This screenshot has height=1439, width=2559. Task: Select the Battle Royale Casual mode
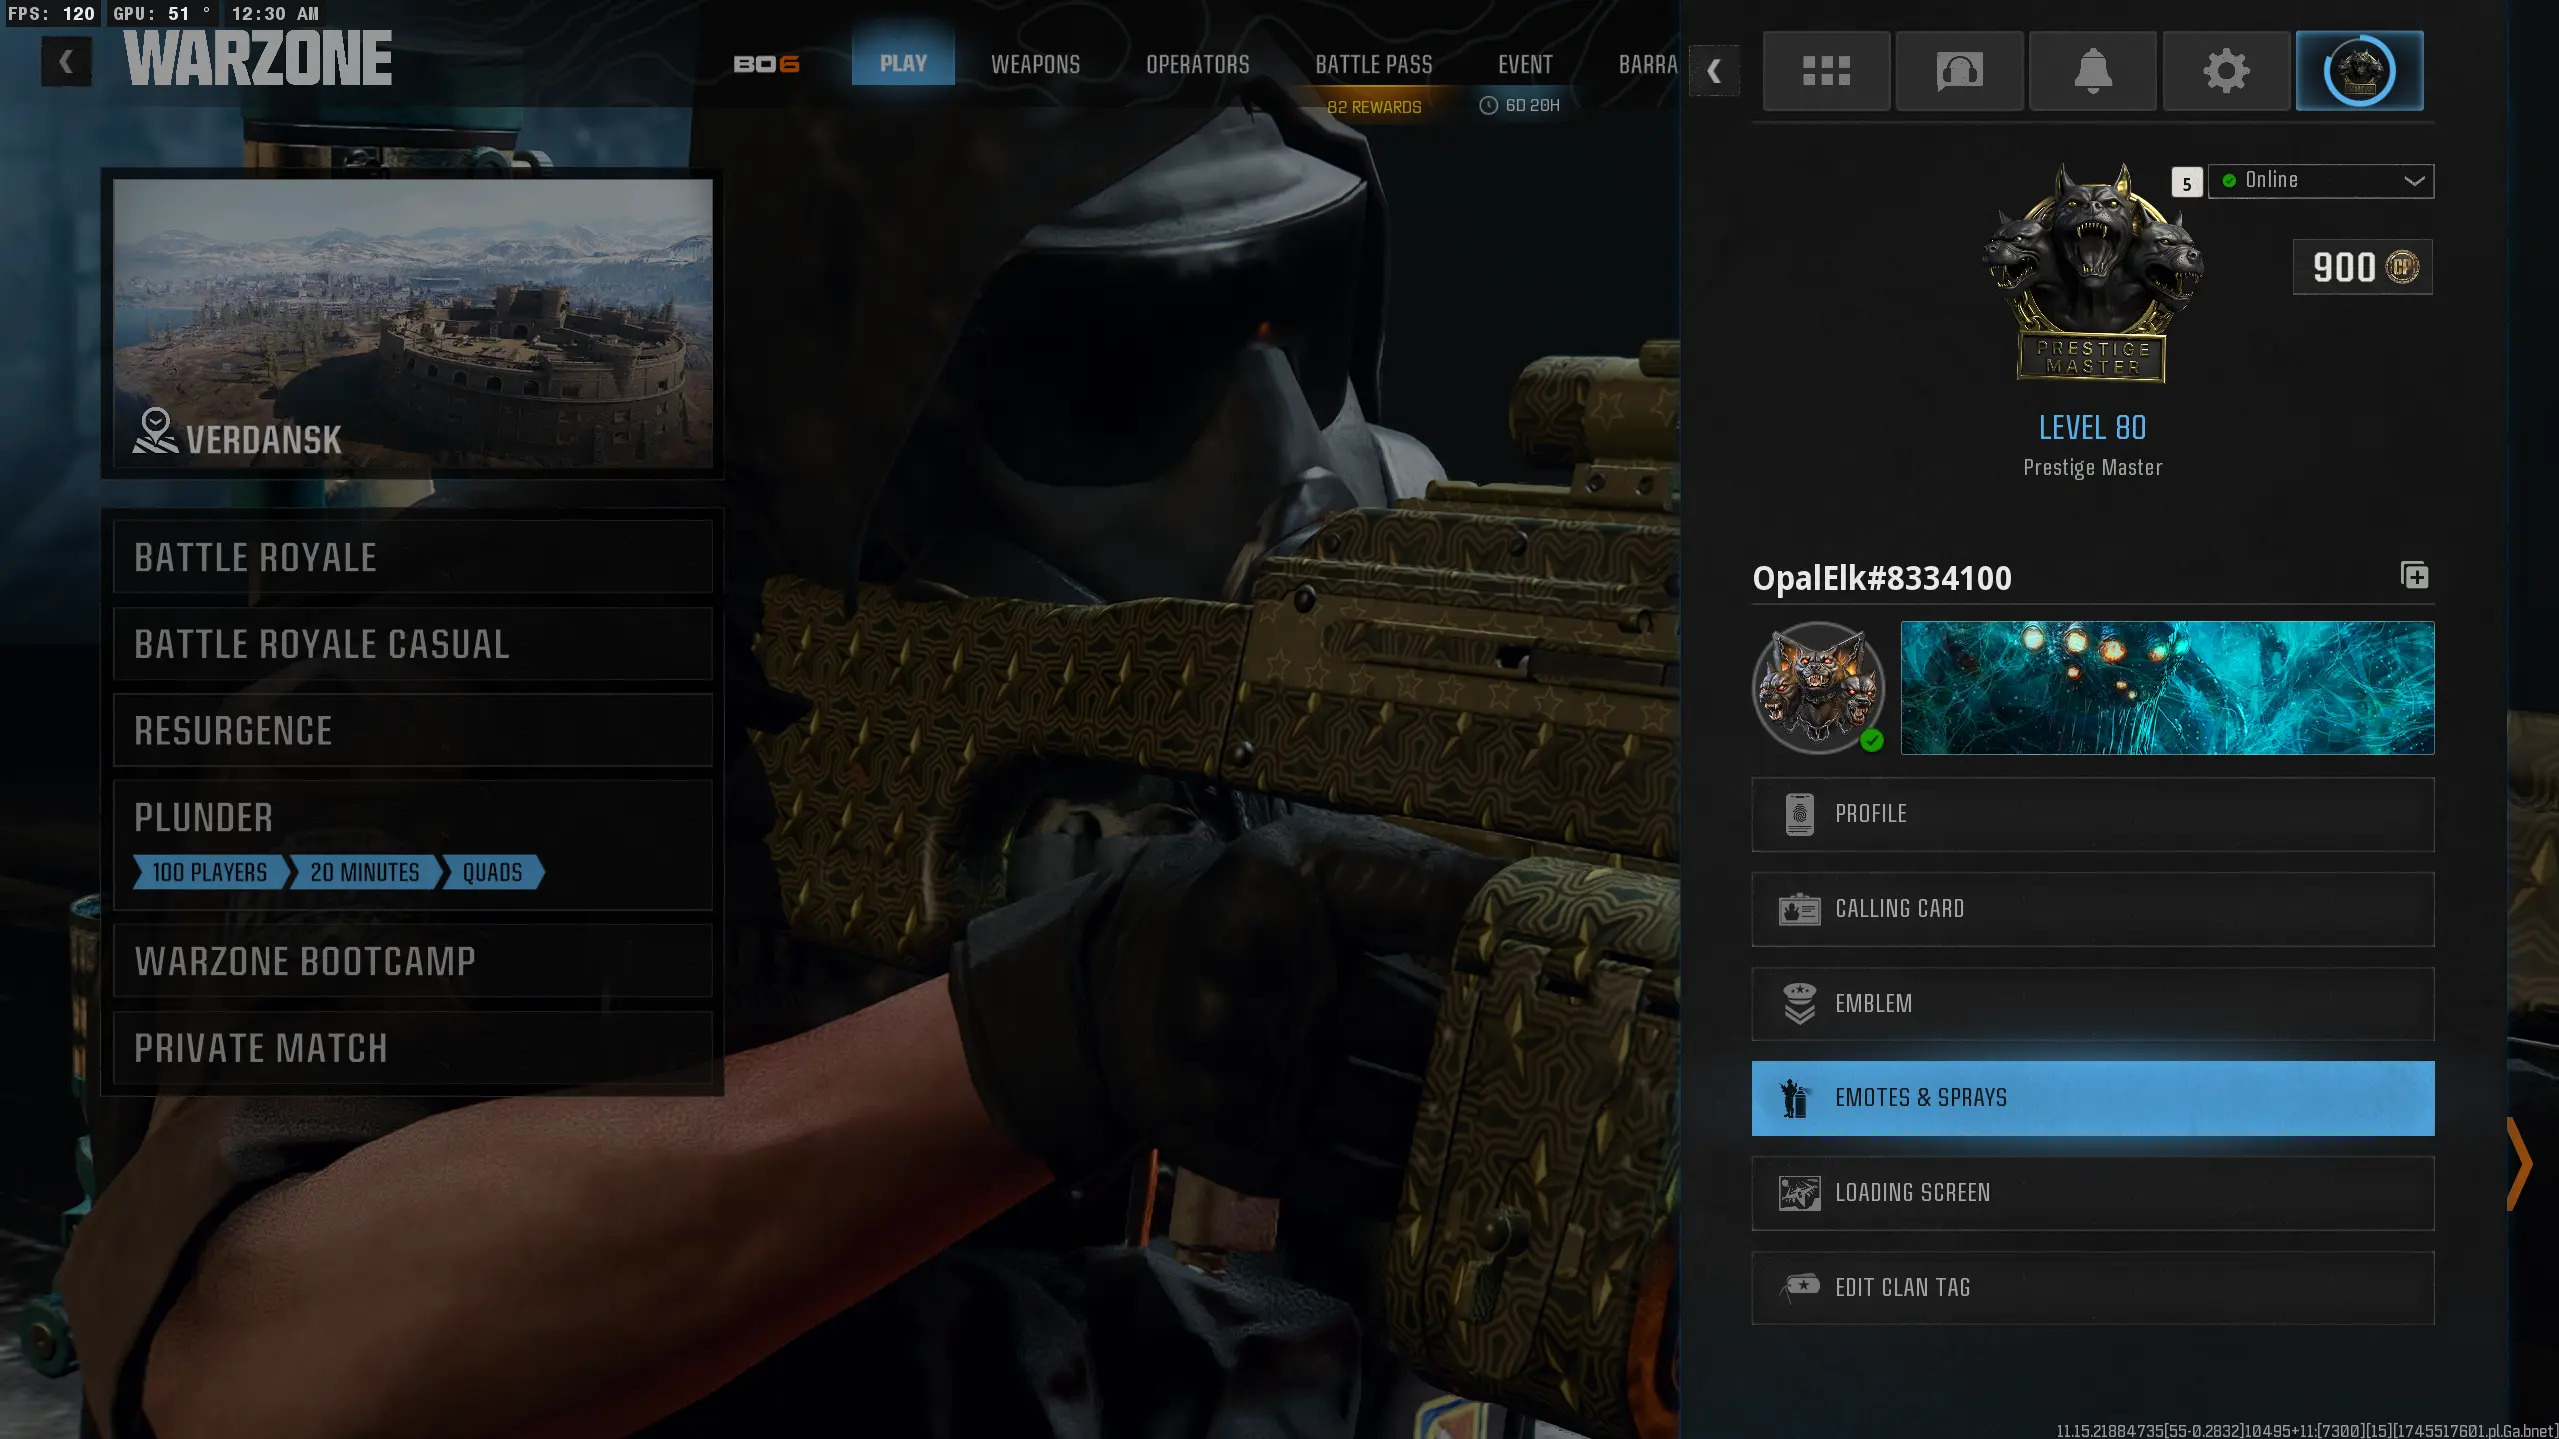tap(412, 644)
